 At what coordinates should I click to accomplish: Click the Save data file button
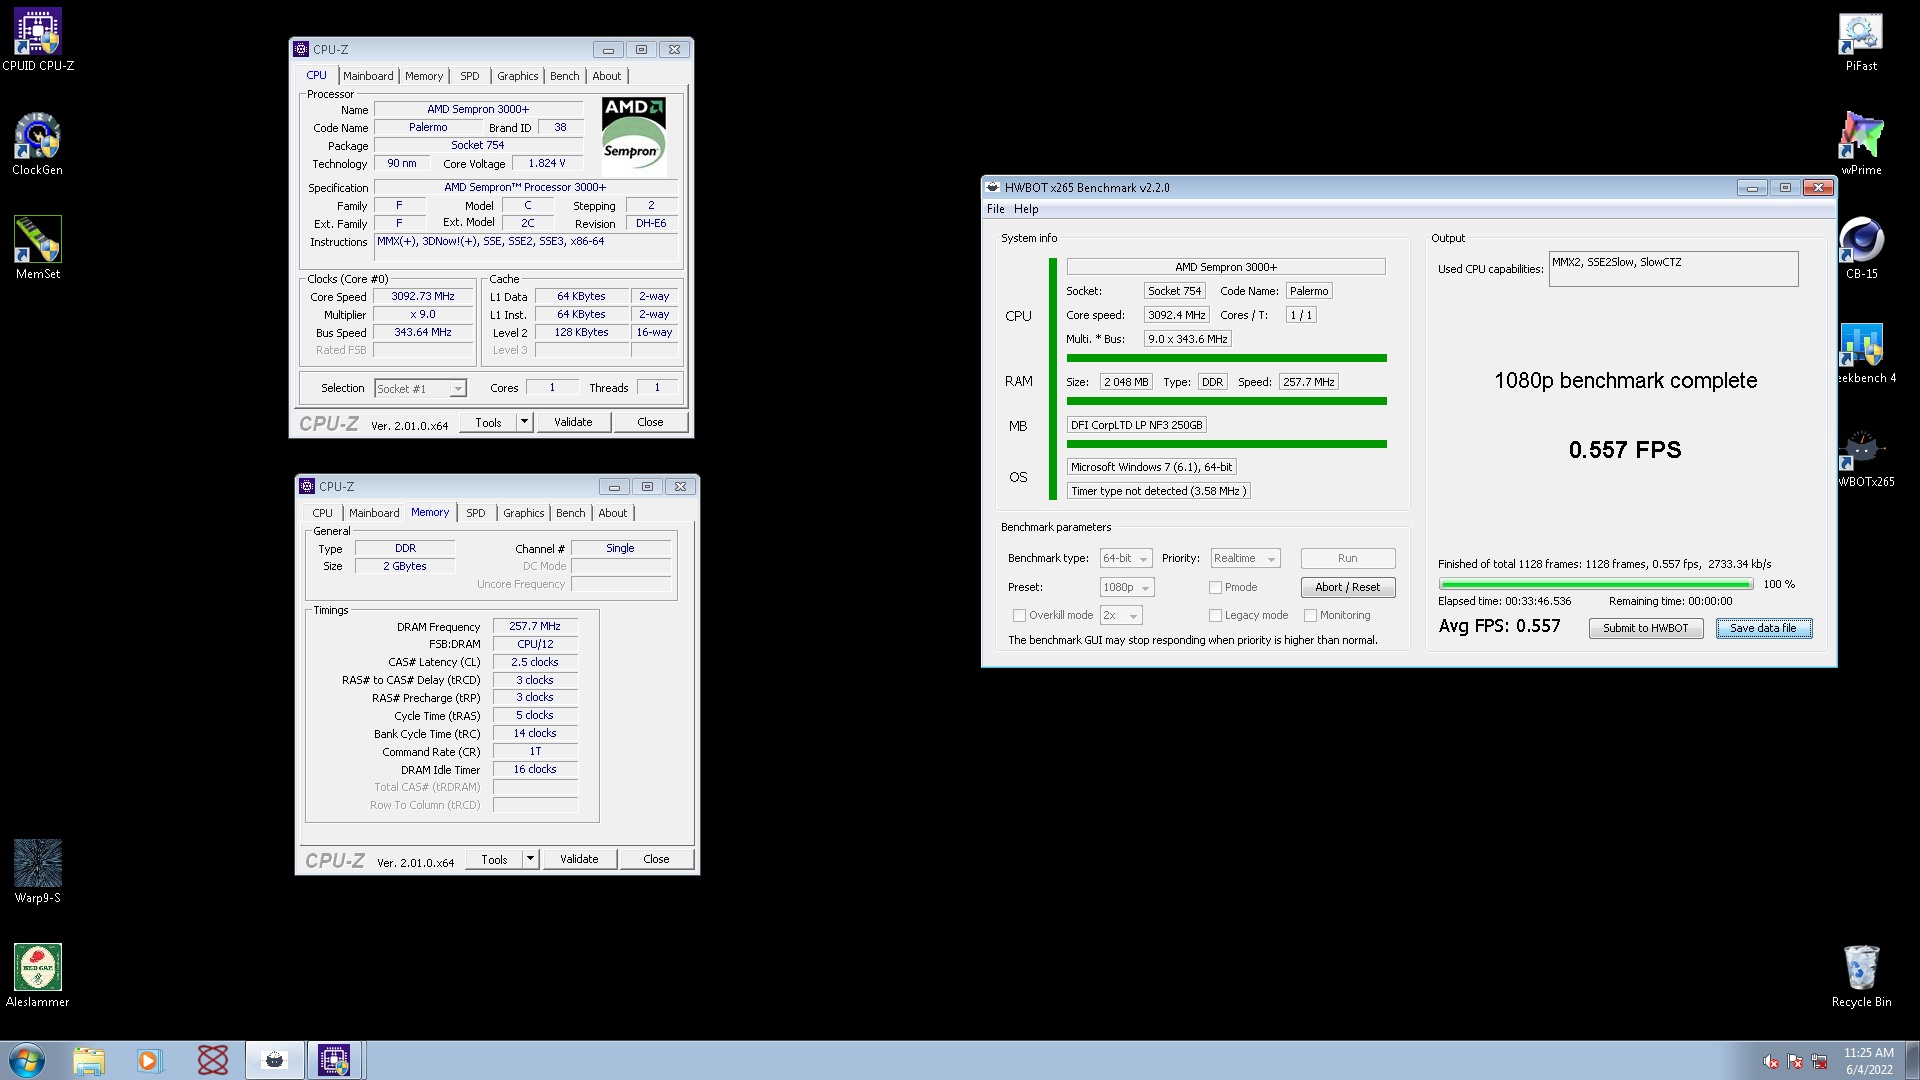click(x=1764, y=628)
